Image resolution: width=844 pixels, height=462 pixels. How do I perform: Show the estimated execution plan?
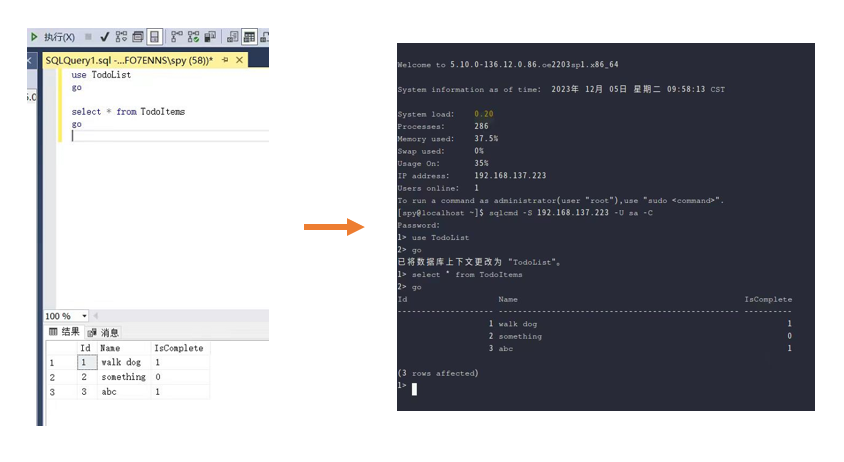(x=121, y=37)
